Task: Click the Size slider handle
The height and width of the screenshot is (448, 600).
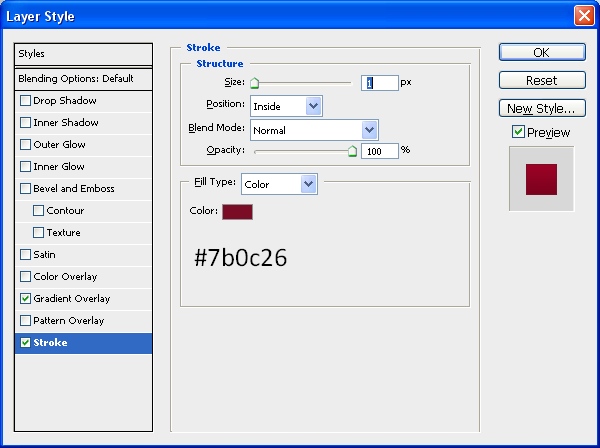Action: pos(254,83)
